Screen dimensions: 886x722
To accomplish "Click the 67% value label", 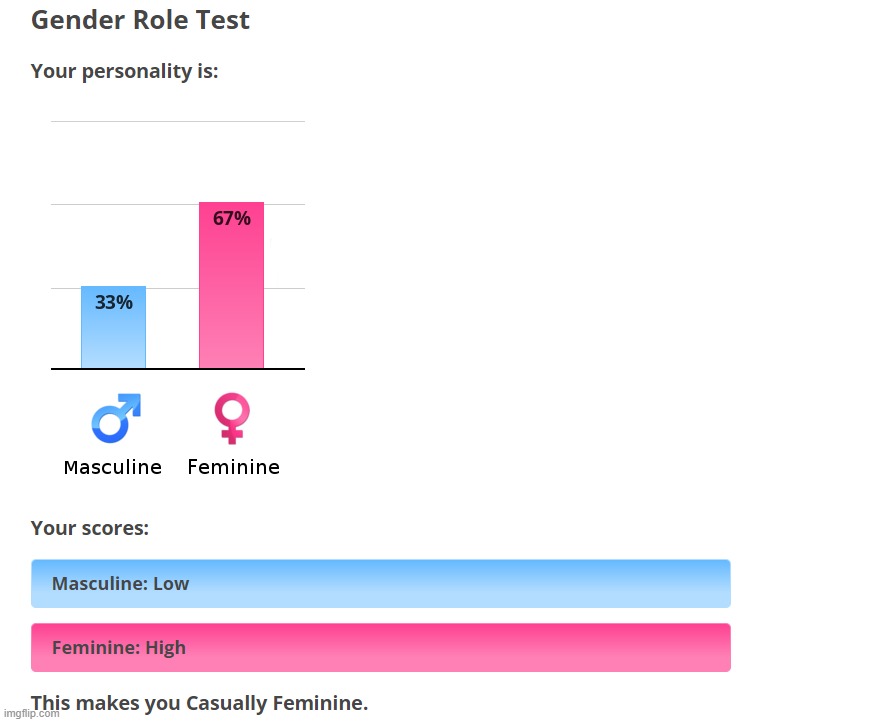I will click(232, 218).
